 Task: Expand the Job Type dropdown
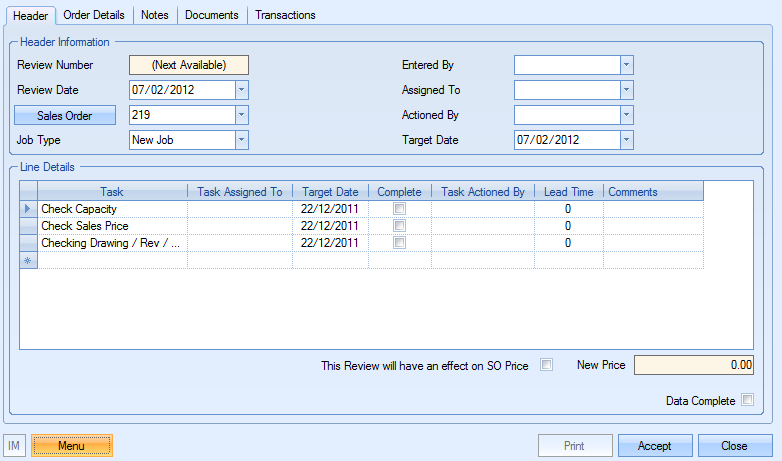[241, 140]
